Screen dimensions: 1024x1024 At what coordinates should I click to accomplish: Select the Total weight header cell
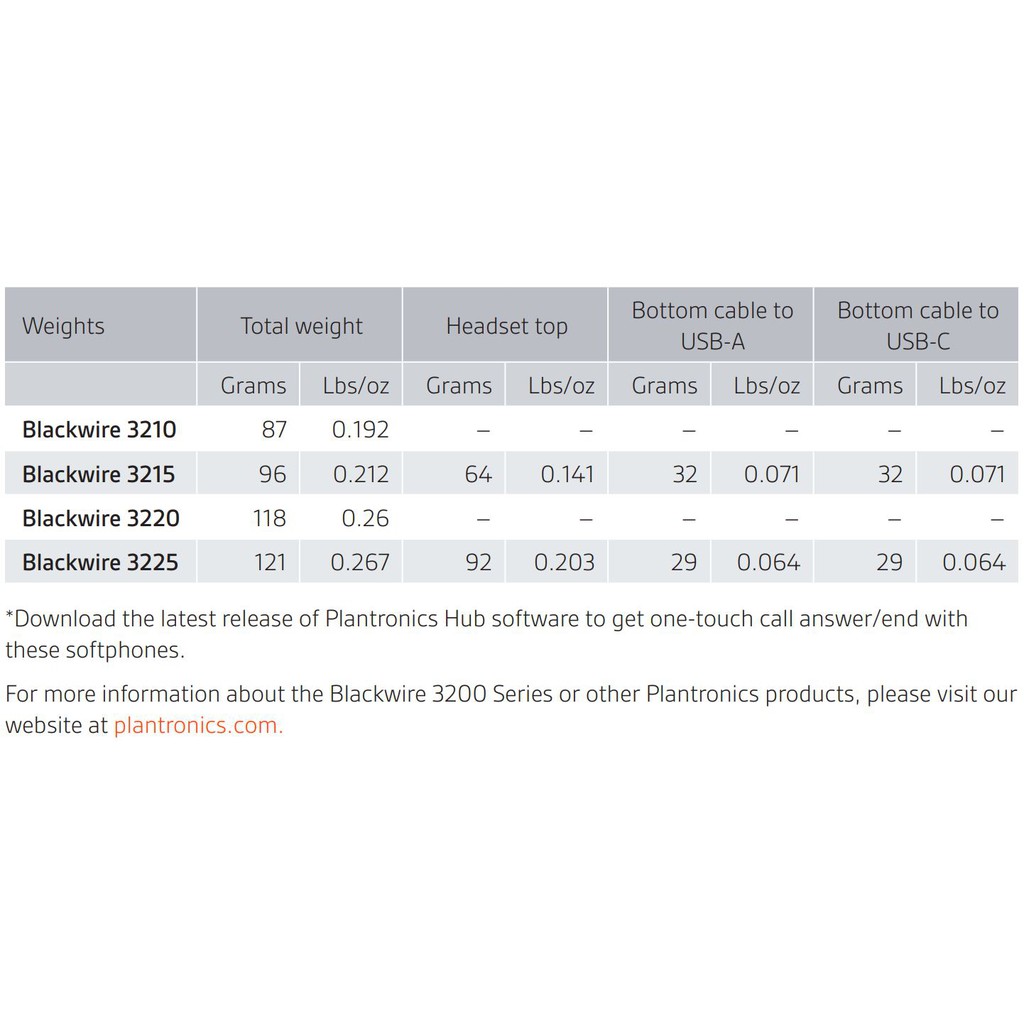[301, 326]
